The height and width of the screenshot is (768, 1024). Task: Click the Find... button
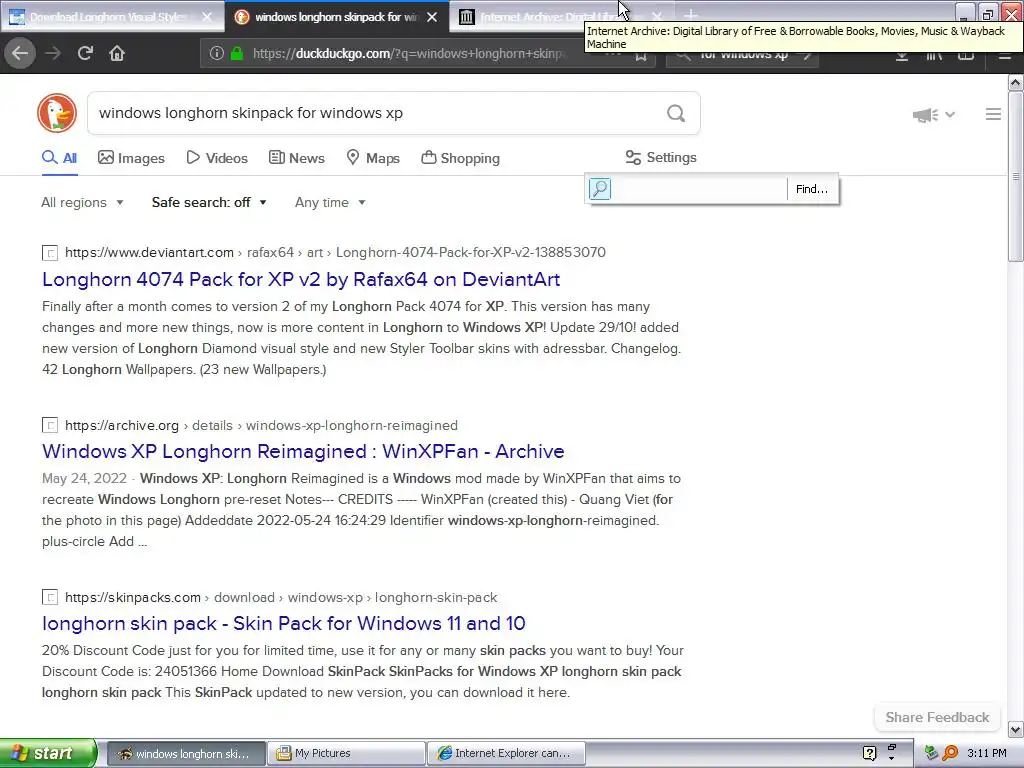812,189
